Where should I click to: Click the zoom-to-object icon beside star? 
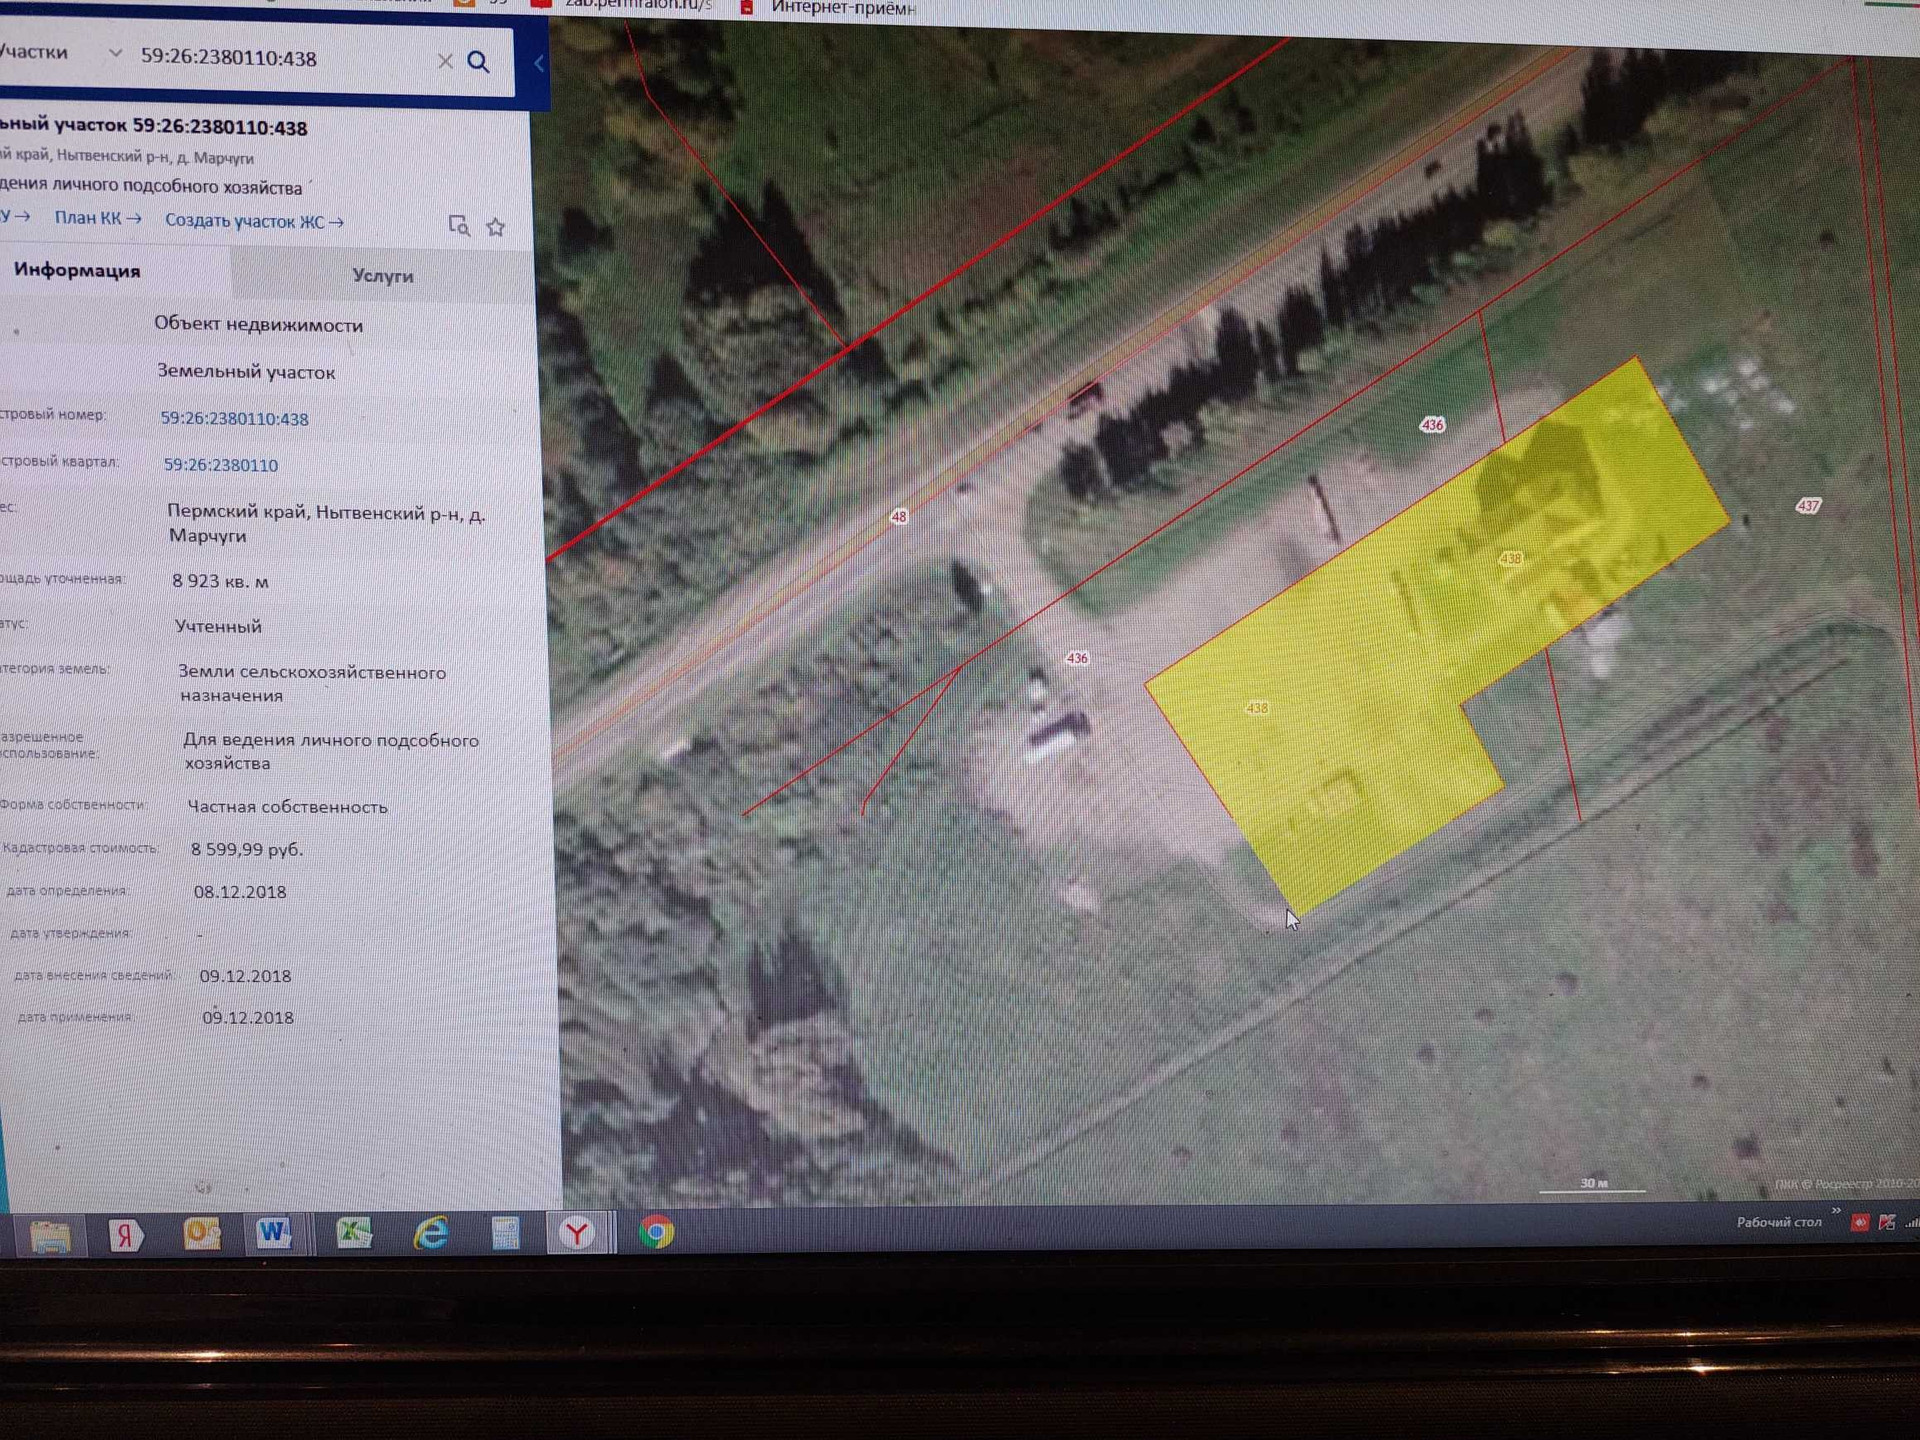459,225
